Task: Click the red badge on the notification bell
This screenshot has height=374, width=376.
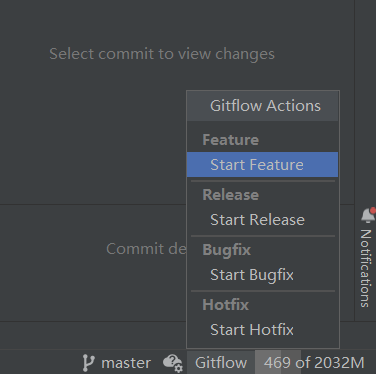Action: [x=373, y=210]
